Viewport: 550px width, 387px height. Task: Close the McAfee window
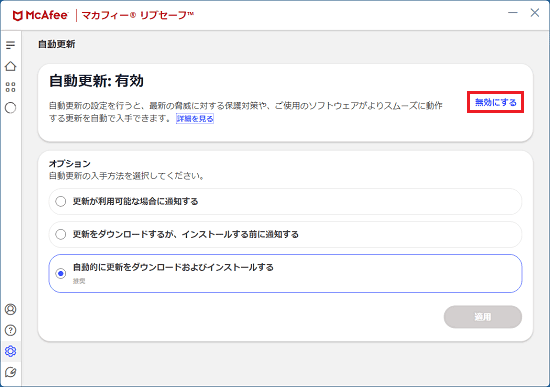tap(535, 13)
